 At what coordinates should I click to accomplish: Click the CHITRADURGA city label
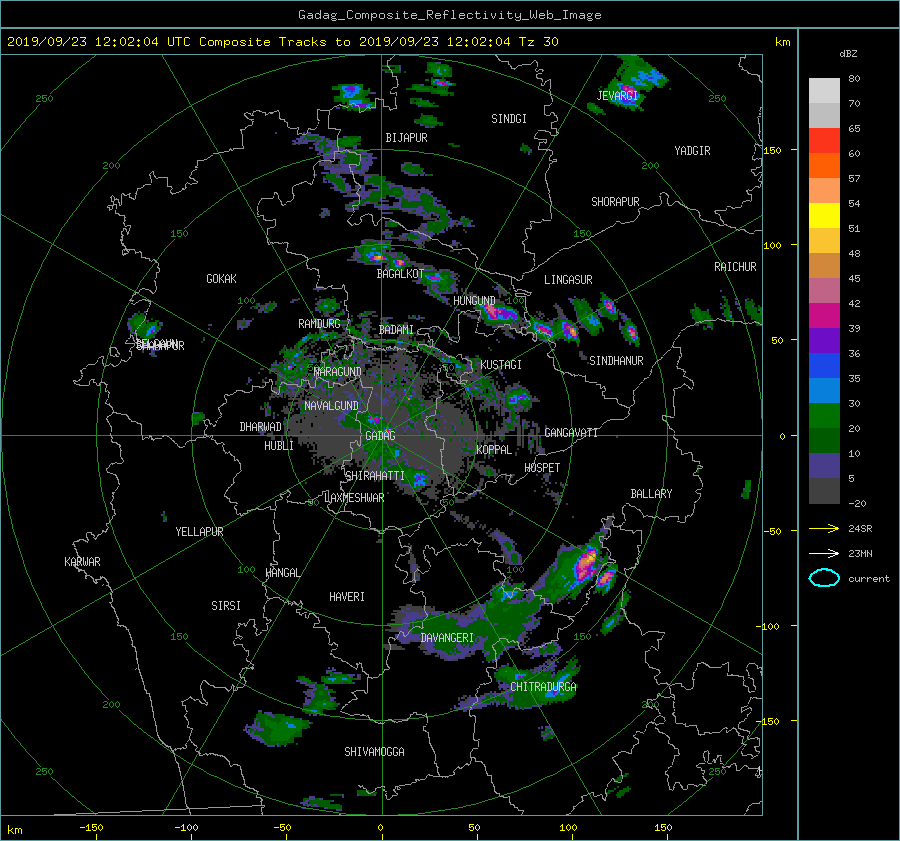coord(544,687)
